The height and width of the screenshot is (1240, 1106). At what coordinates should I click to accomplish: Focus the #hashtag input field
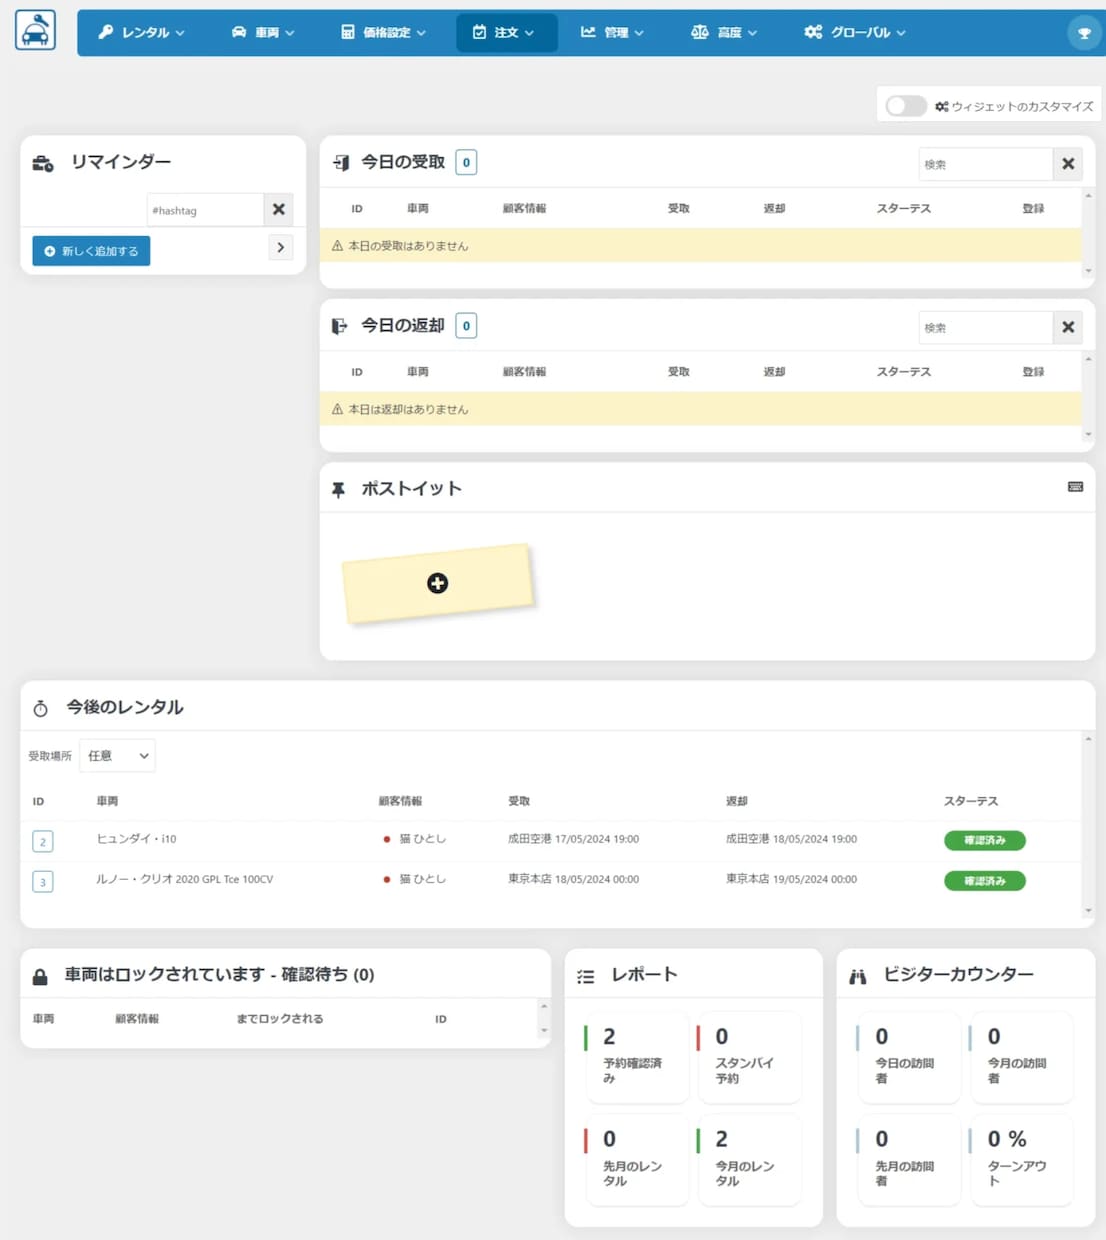tap(205, 210)
